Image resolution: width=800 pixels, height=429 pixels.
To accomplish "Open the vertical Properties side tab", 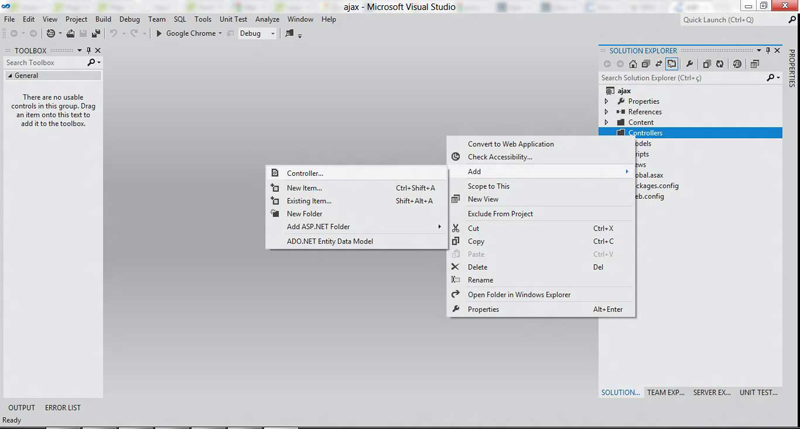I will pos(792,68).
